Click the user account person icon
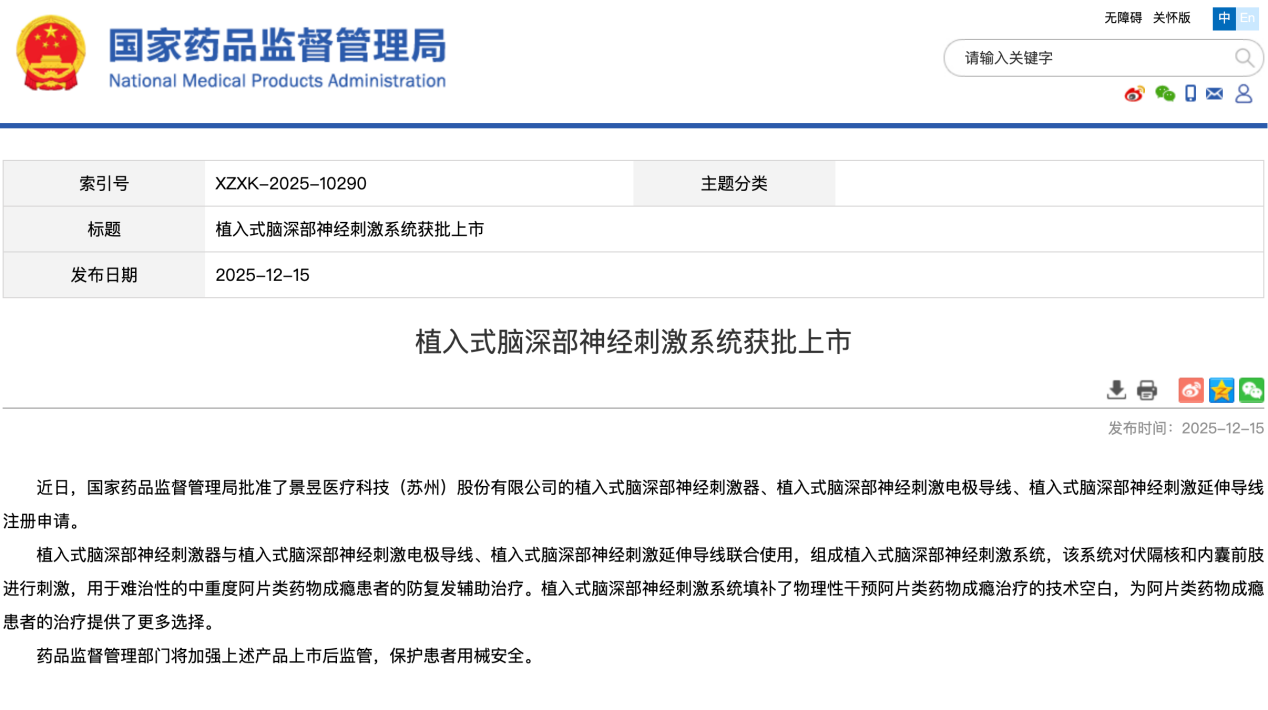Viewport: 1268px width, 710px height. tap(1242, 93)
